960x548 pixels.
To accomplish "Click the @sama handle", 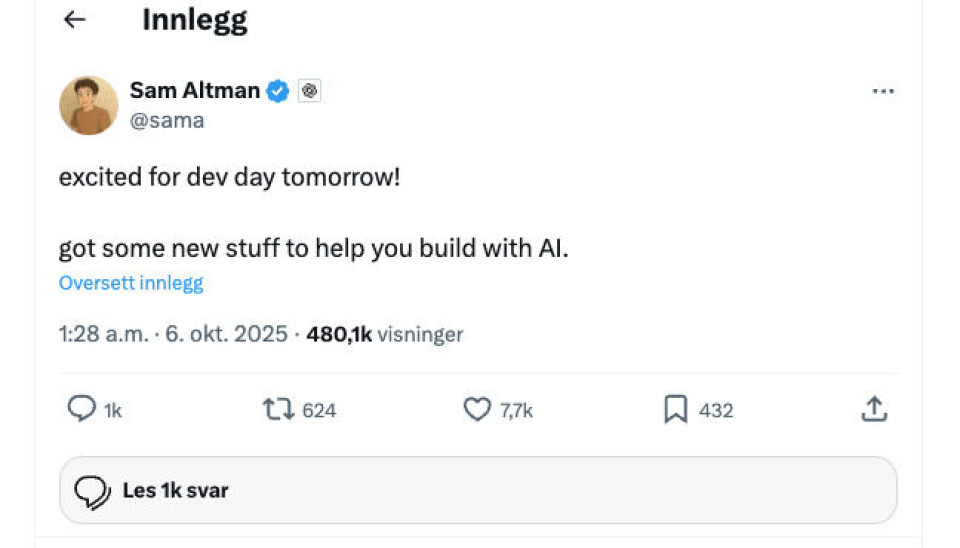I will click(167, 121).
